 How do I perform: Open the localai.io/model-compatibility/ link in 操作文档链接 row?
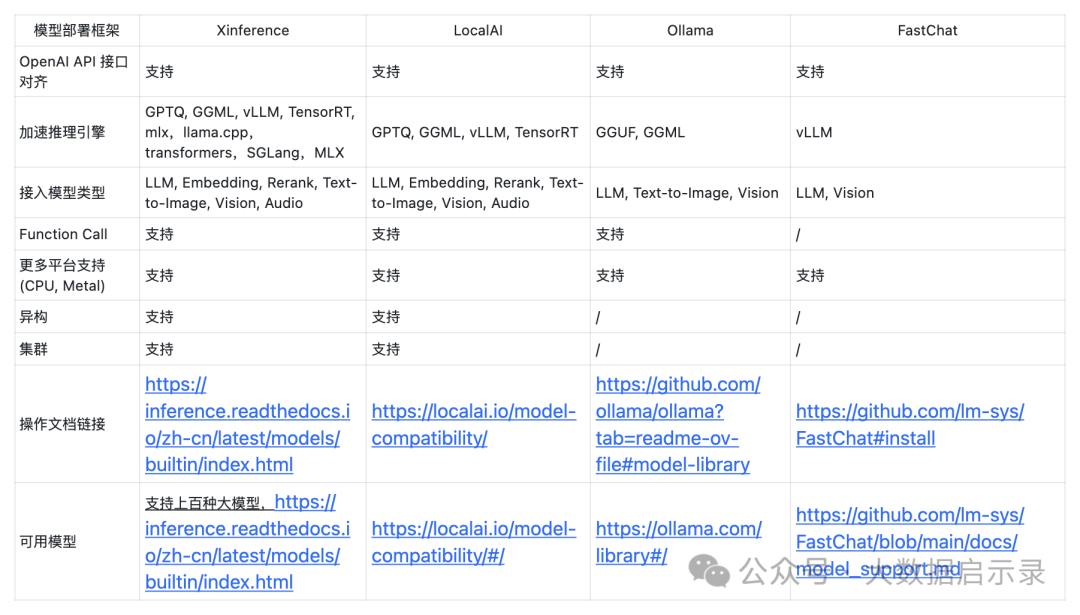[x=474, y=424]
